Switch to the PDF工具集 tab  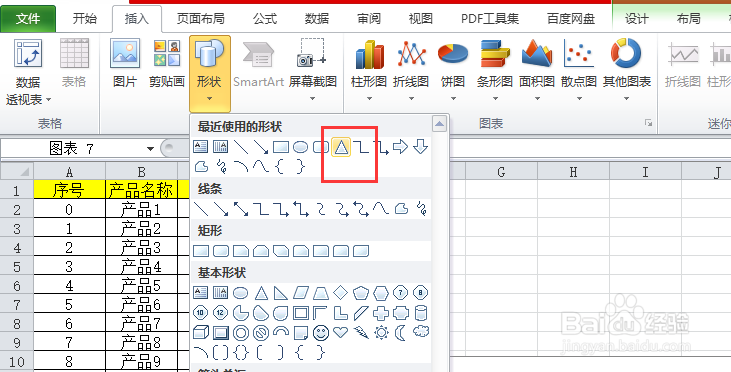click(x=490, y=19)
